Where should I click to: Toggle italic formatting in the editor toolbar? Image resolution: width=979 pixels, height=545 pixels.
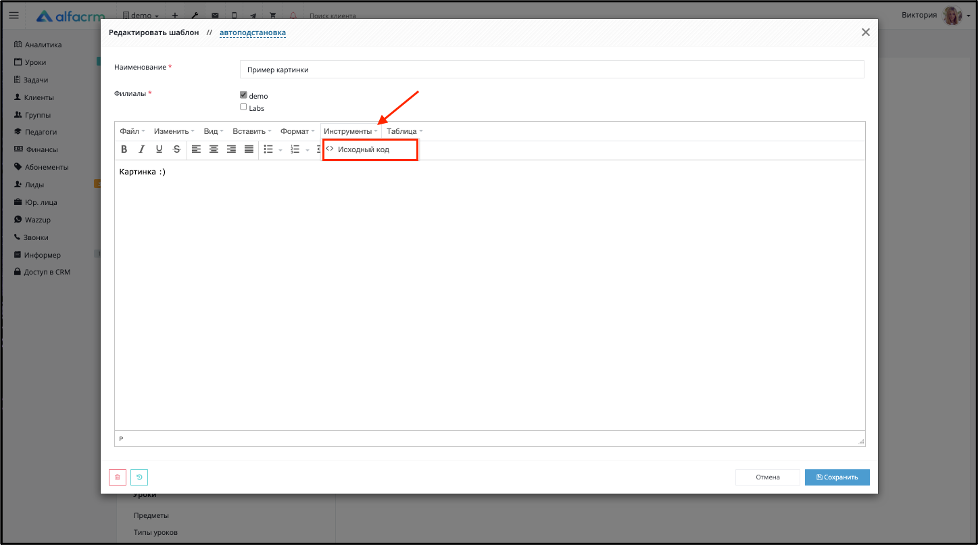[141, 149]
